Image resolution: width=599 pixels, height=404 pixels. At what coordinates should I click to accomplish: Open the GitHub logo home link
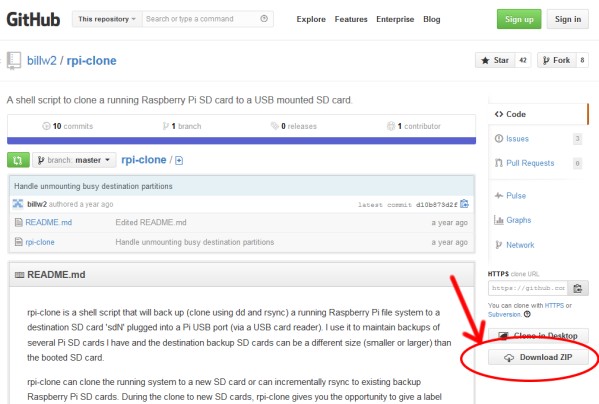coord(33,19)
